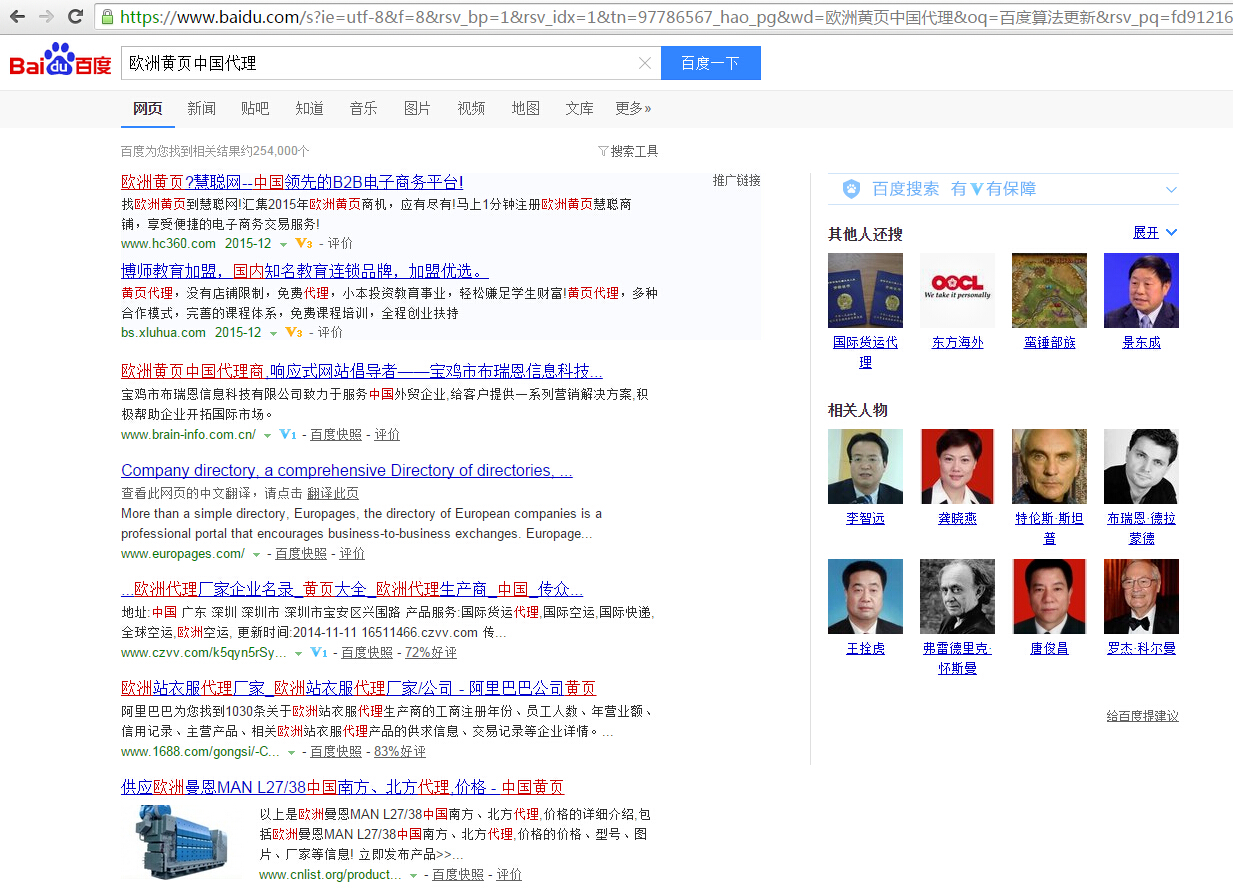This screenshot has width=1233, height=889.
Task: Expand the 百度搜索 guarantee panel chevron
Action: coord(1171,189)
